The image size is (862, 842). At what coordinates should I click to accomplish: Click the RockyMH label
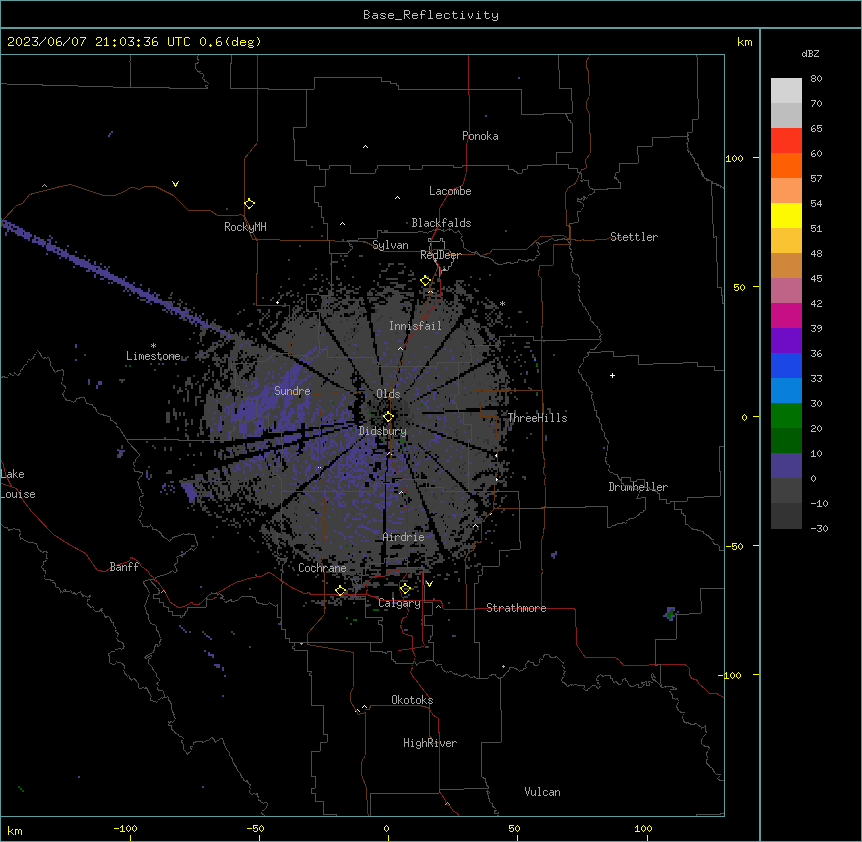[x=245, y=227]
